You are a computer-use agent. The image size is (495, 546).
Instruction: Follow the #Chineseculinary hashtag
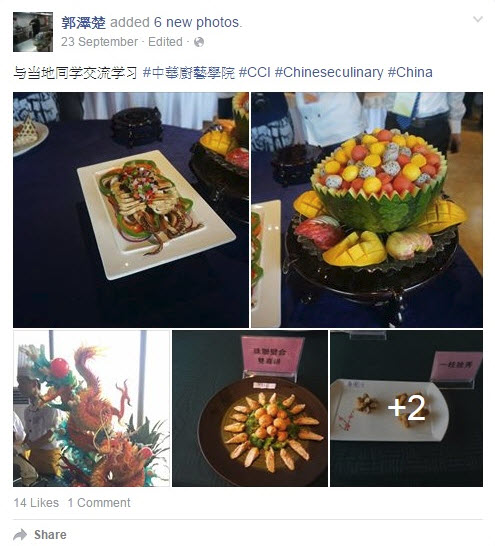coord(329,72)
